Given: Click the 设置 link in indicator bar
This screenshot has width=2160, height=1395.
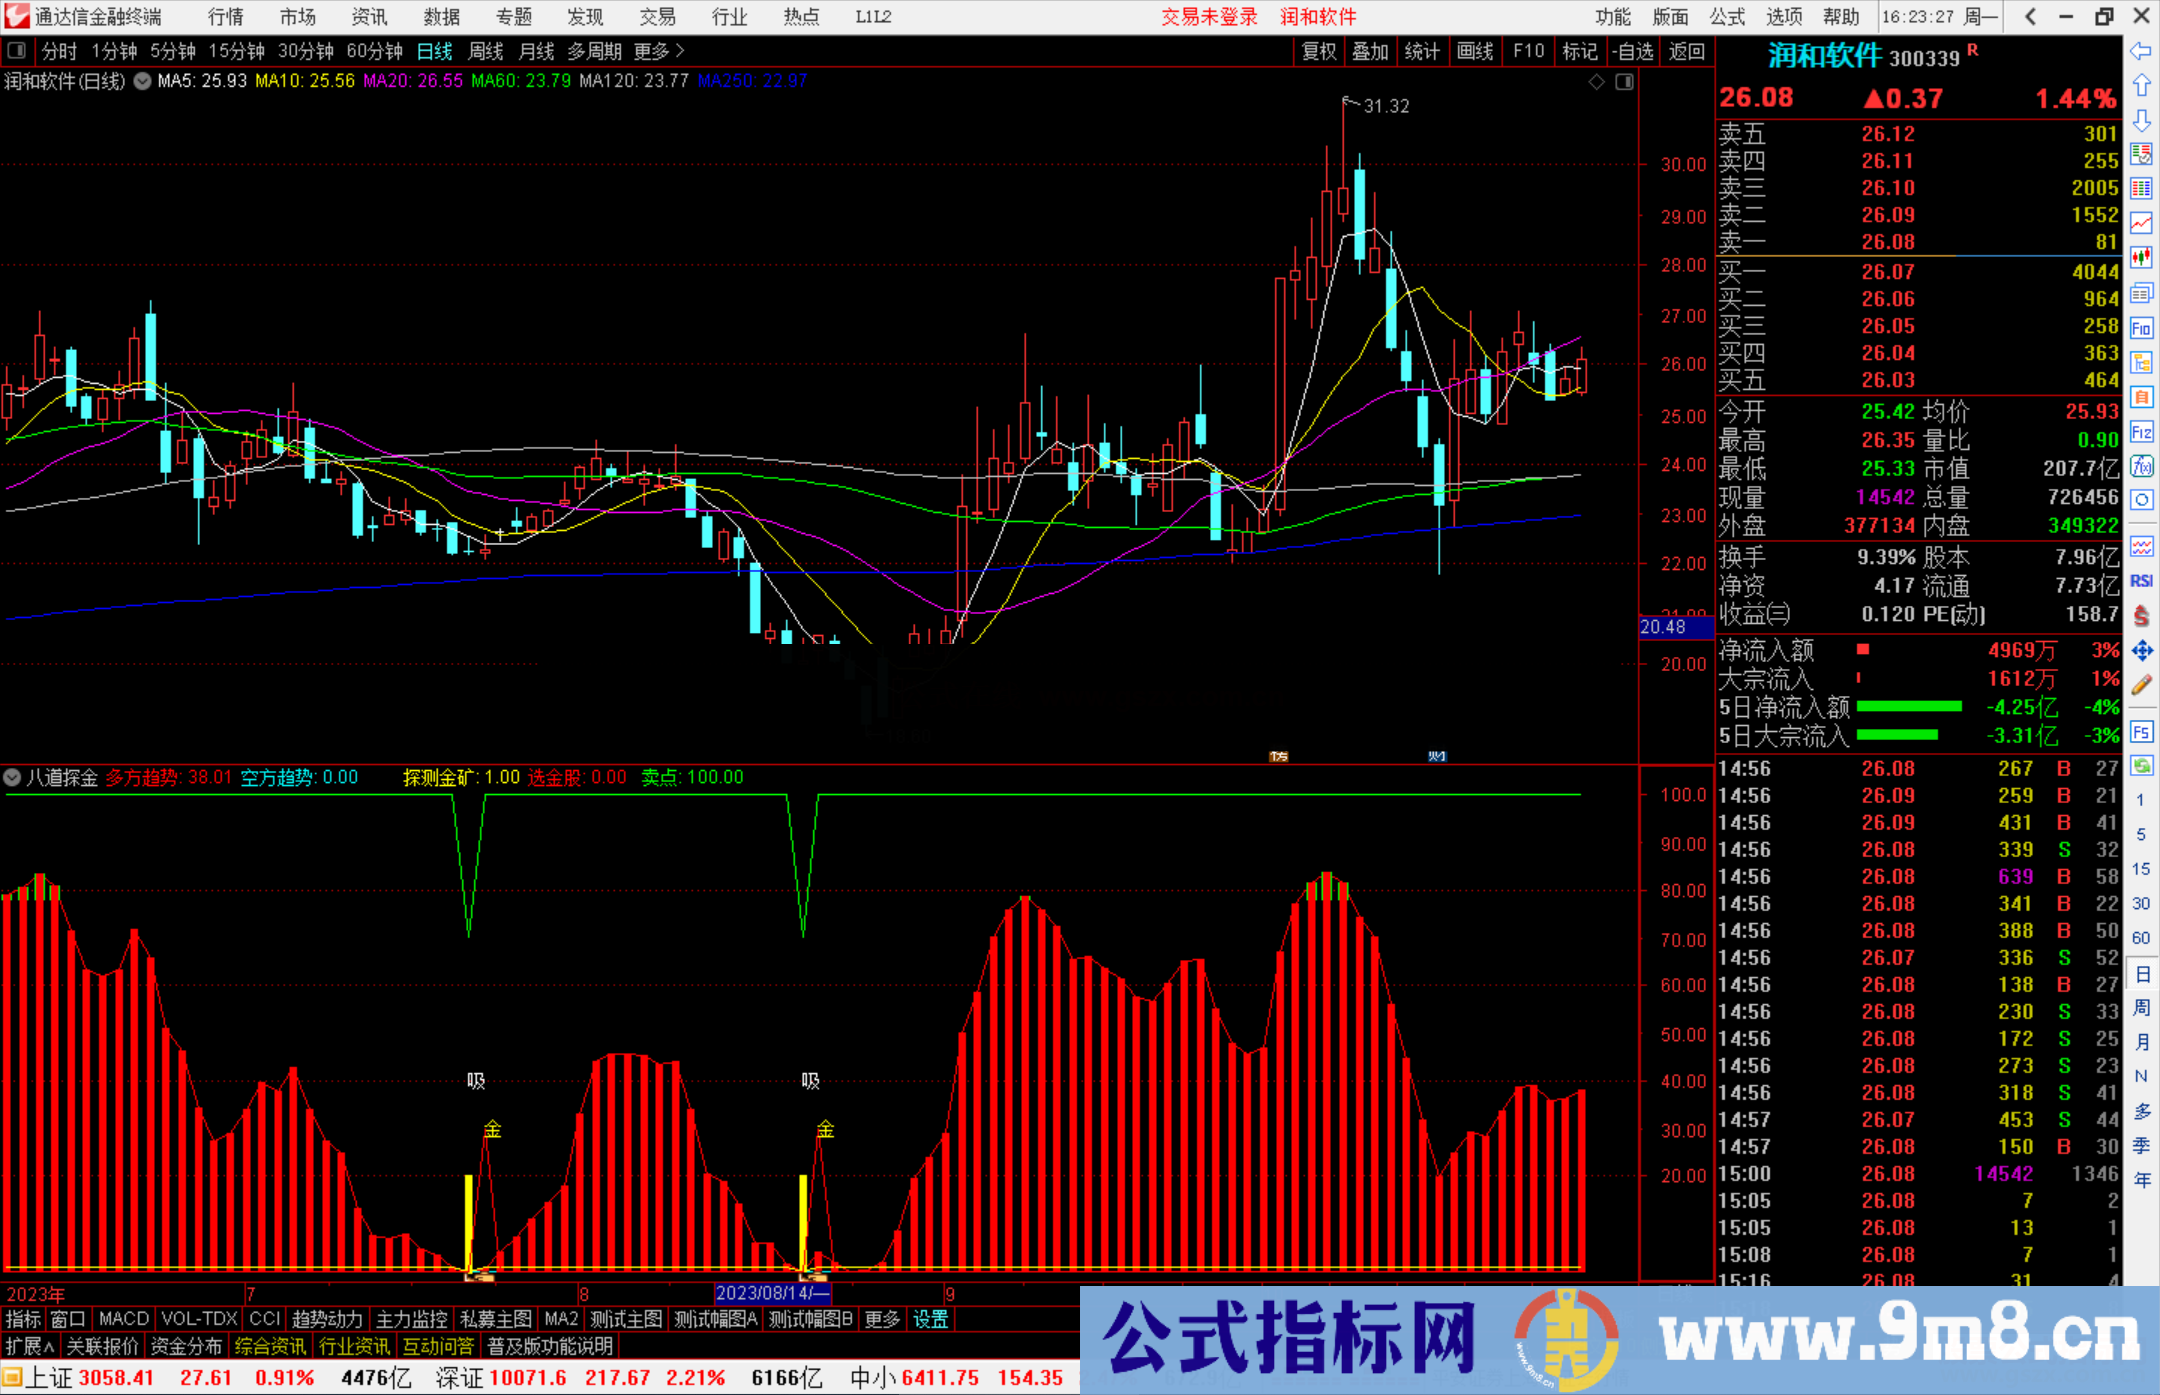Looking at the screenshot, I should pyautogui.click(x=930, y=1319).
